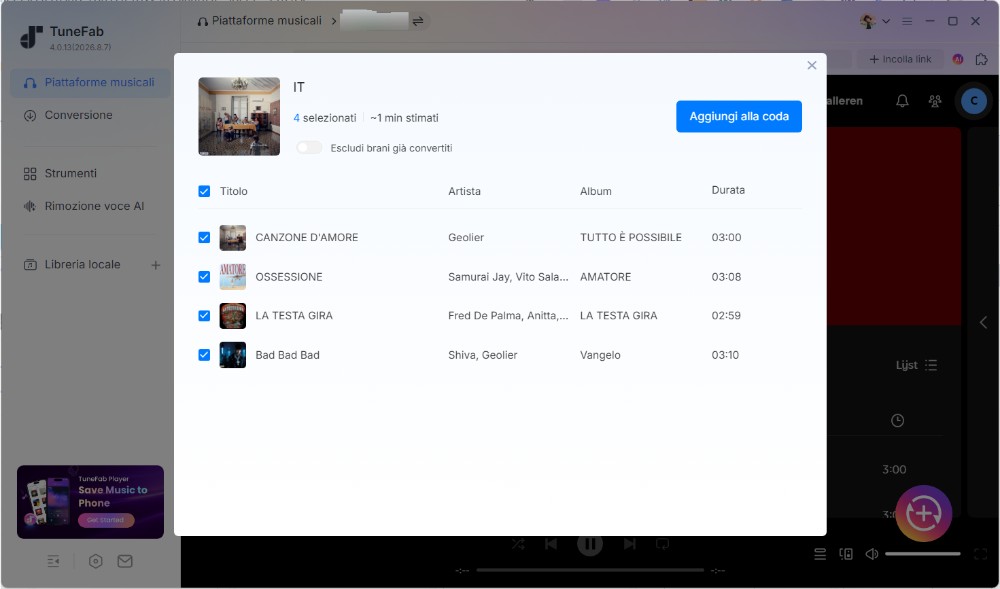1000x589 pixels.
Task: Collapse right panel with chevron arrow
Action: (x=983, y=323)
